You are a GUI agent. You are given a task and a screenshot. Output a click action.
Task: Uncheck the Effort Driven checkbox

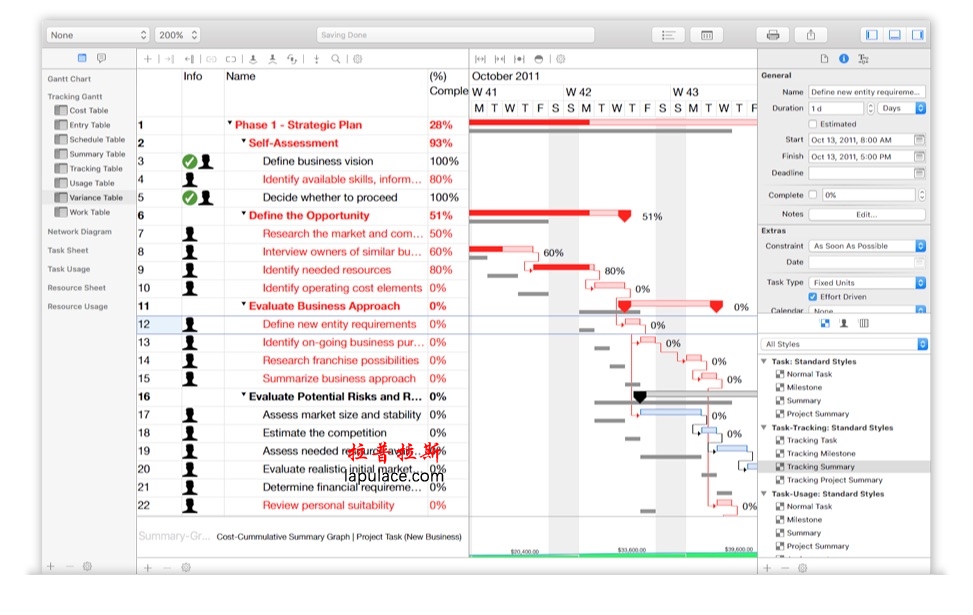[813, 297]
